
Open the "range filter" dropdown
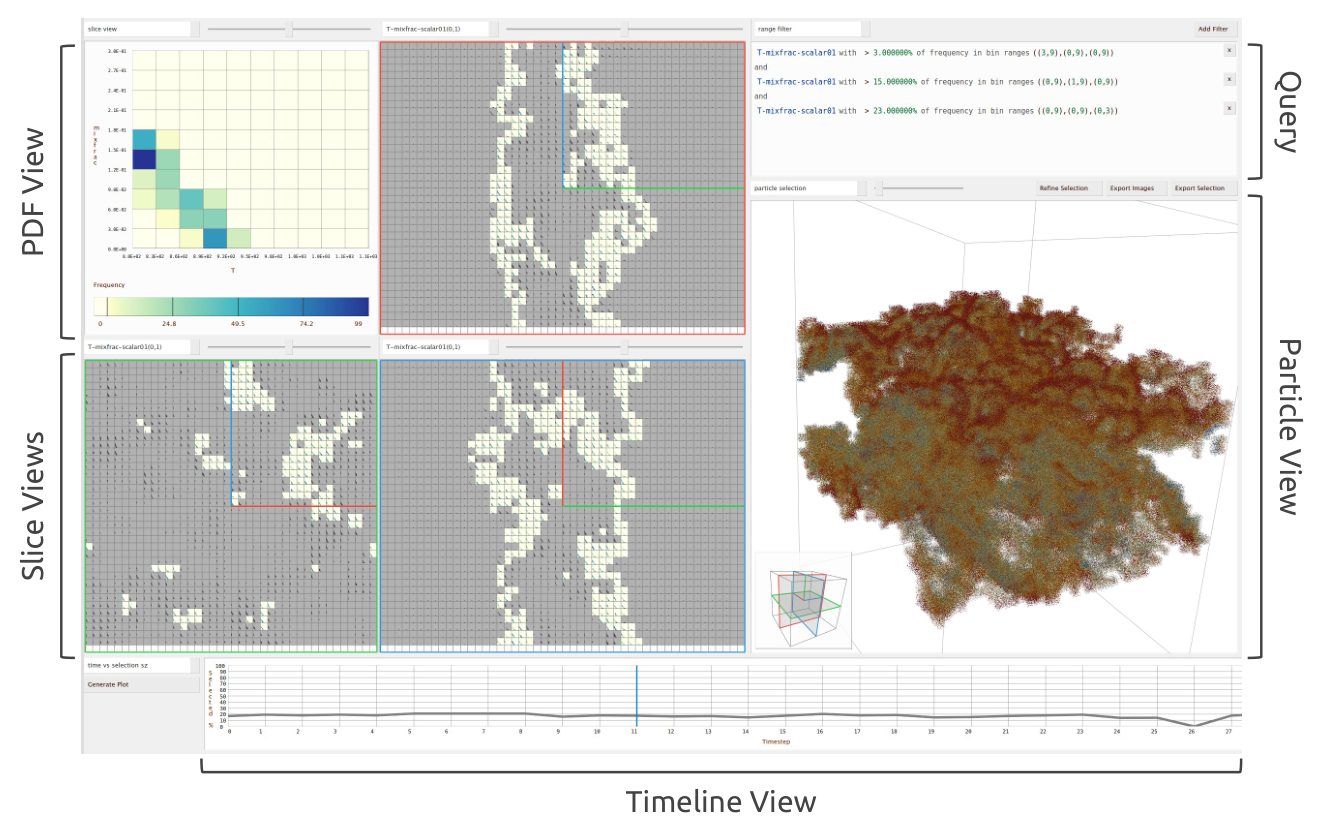point(812,29)
